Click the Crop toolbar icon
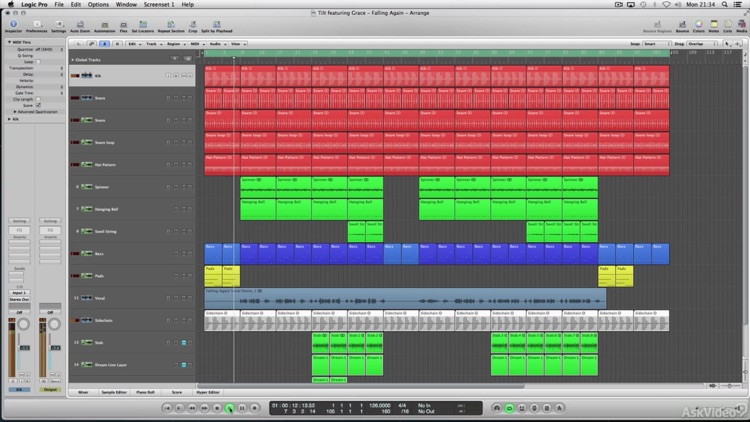The height and width of the screenshot is (422, 750). pos(193,26)
